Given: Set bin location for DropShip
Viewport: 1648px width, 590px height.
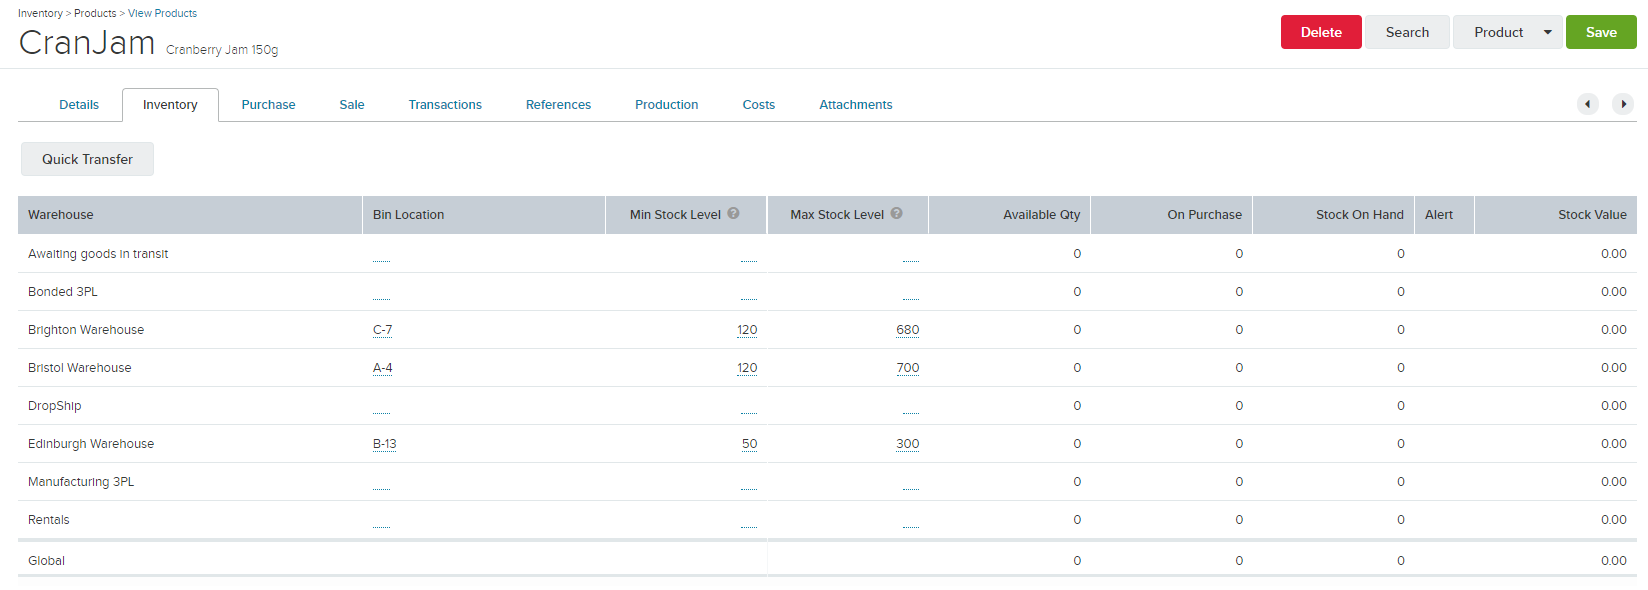Looking at the screenshot, I should (381, 408).
